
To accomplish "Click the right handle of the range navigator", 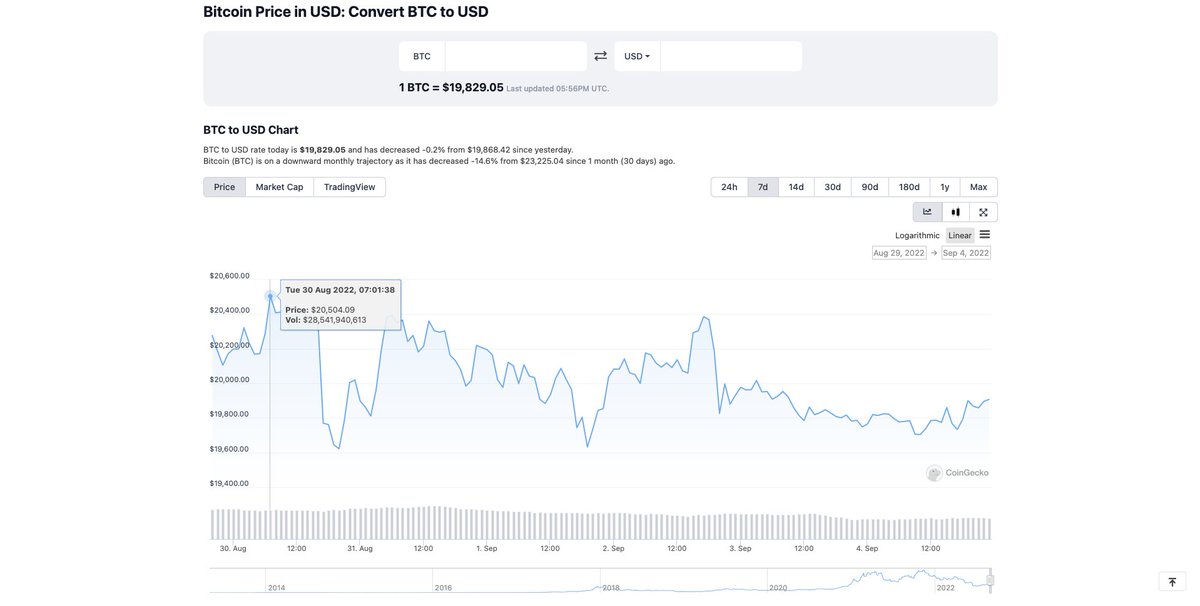I will [x=991, y=580].
